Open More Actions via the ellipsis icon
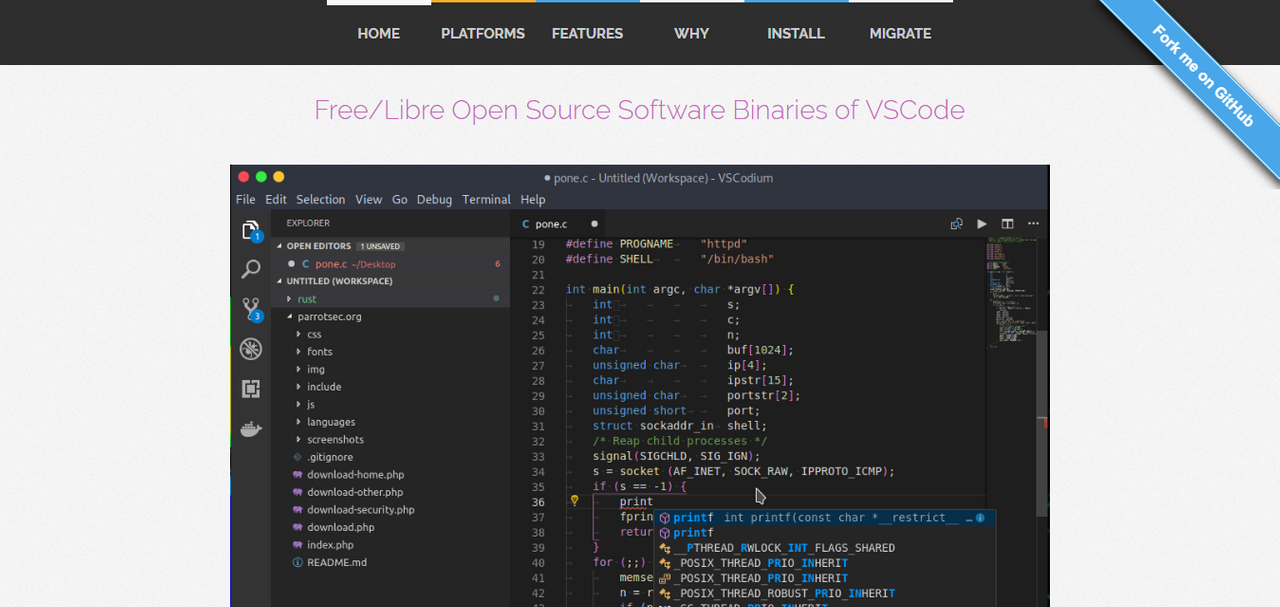Viewport: 1280px width, 607px height. (x=1033, y=224)
